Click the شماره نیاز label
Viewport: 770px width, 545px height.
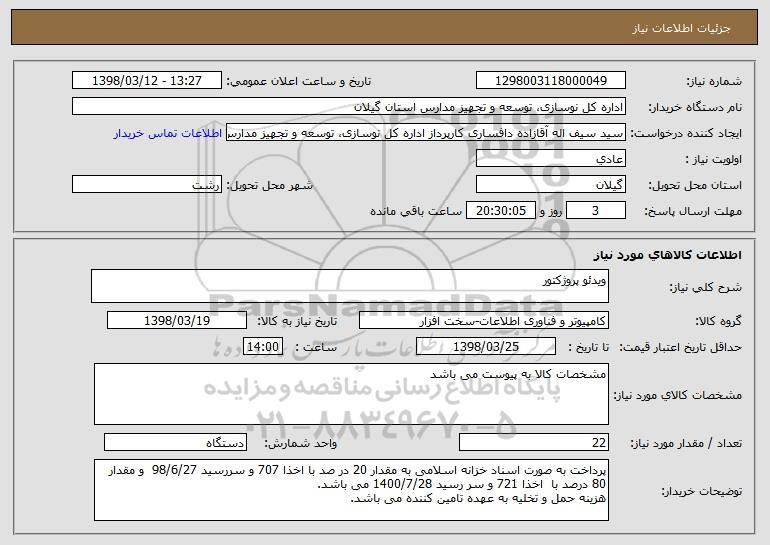[x=716, y=82]
